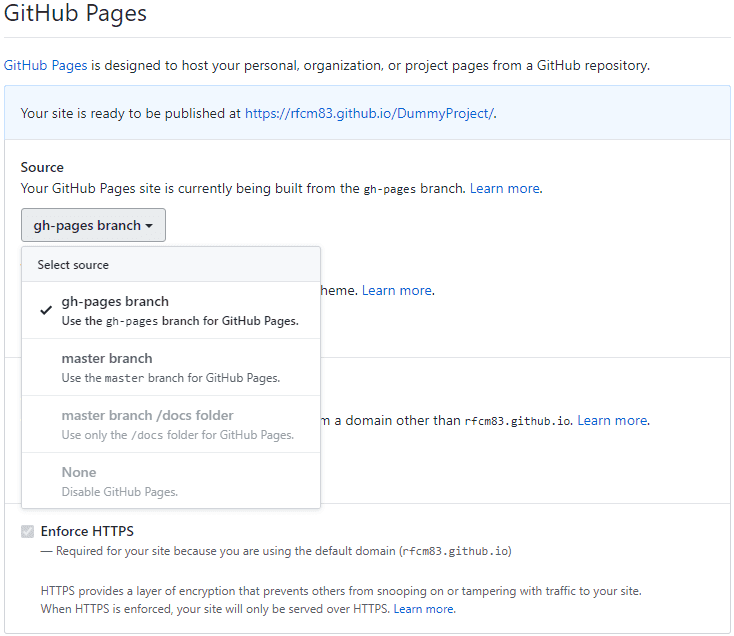Click Learn more about HTTPS enforcement
The image size is (734, 636).
tap(424, 609)
